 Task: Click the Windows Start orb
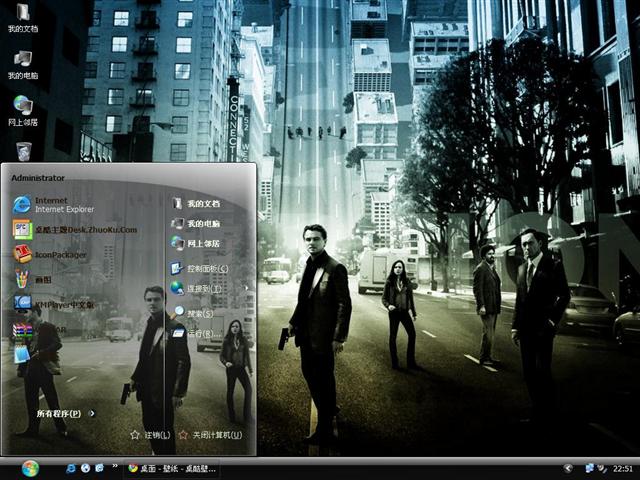click(x=31, y=469)
